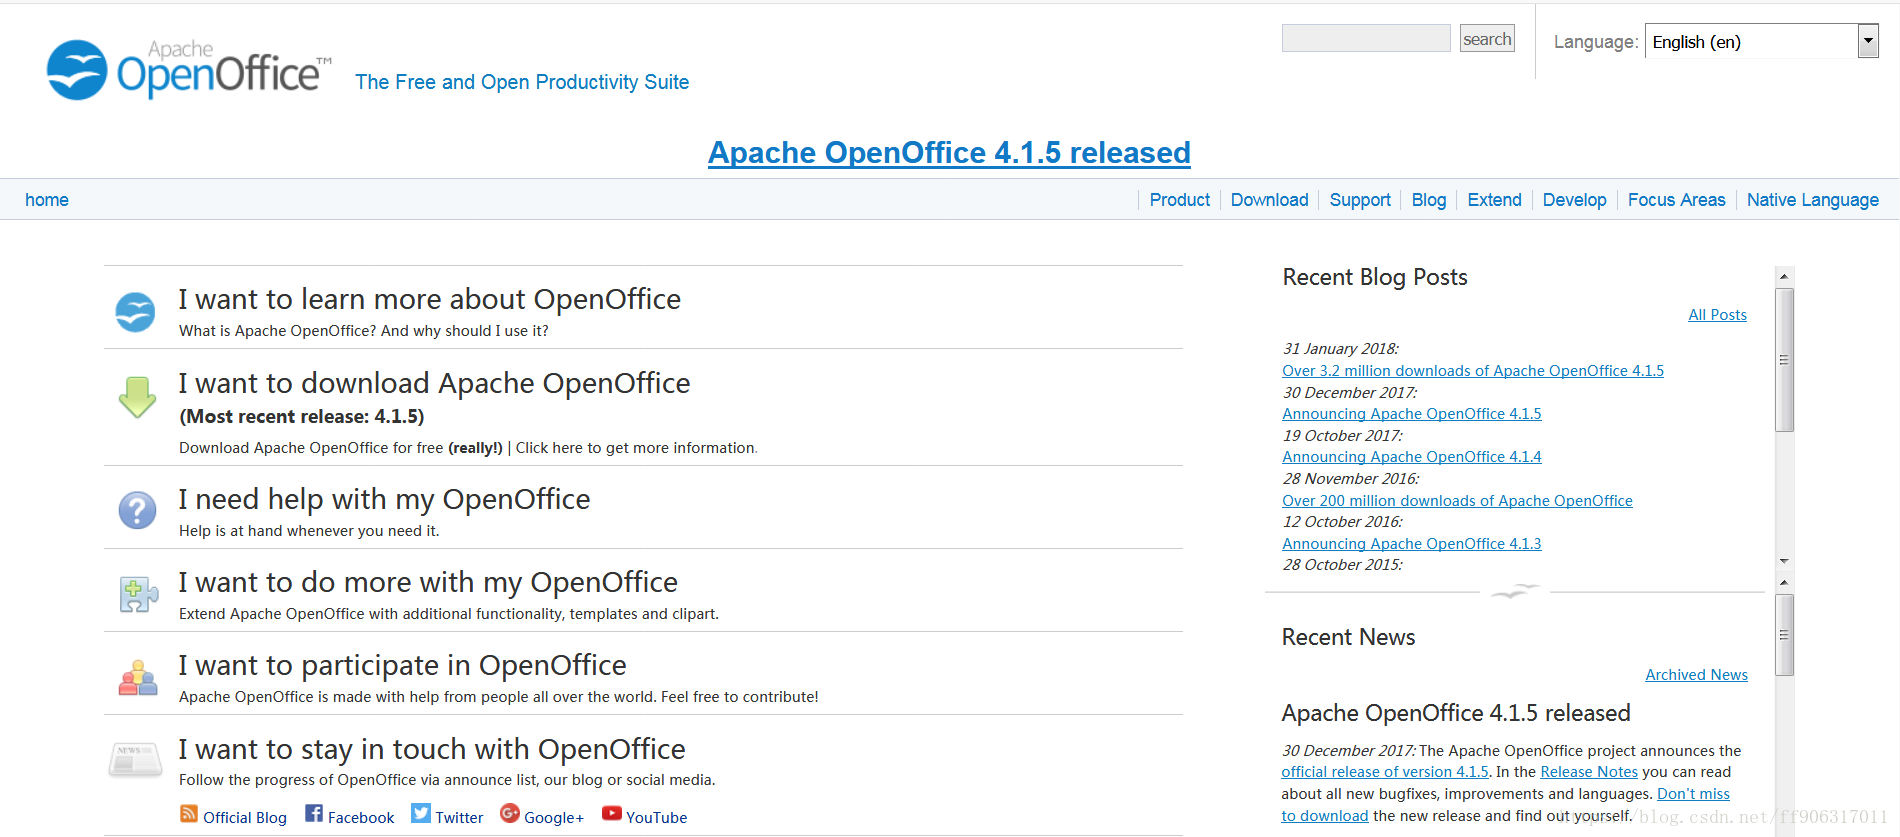Click the YouTube icon

(x=612, y=813)
